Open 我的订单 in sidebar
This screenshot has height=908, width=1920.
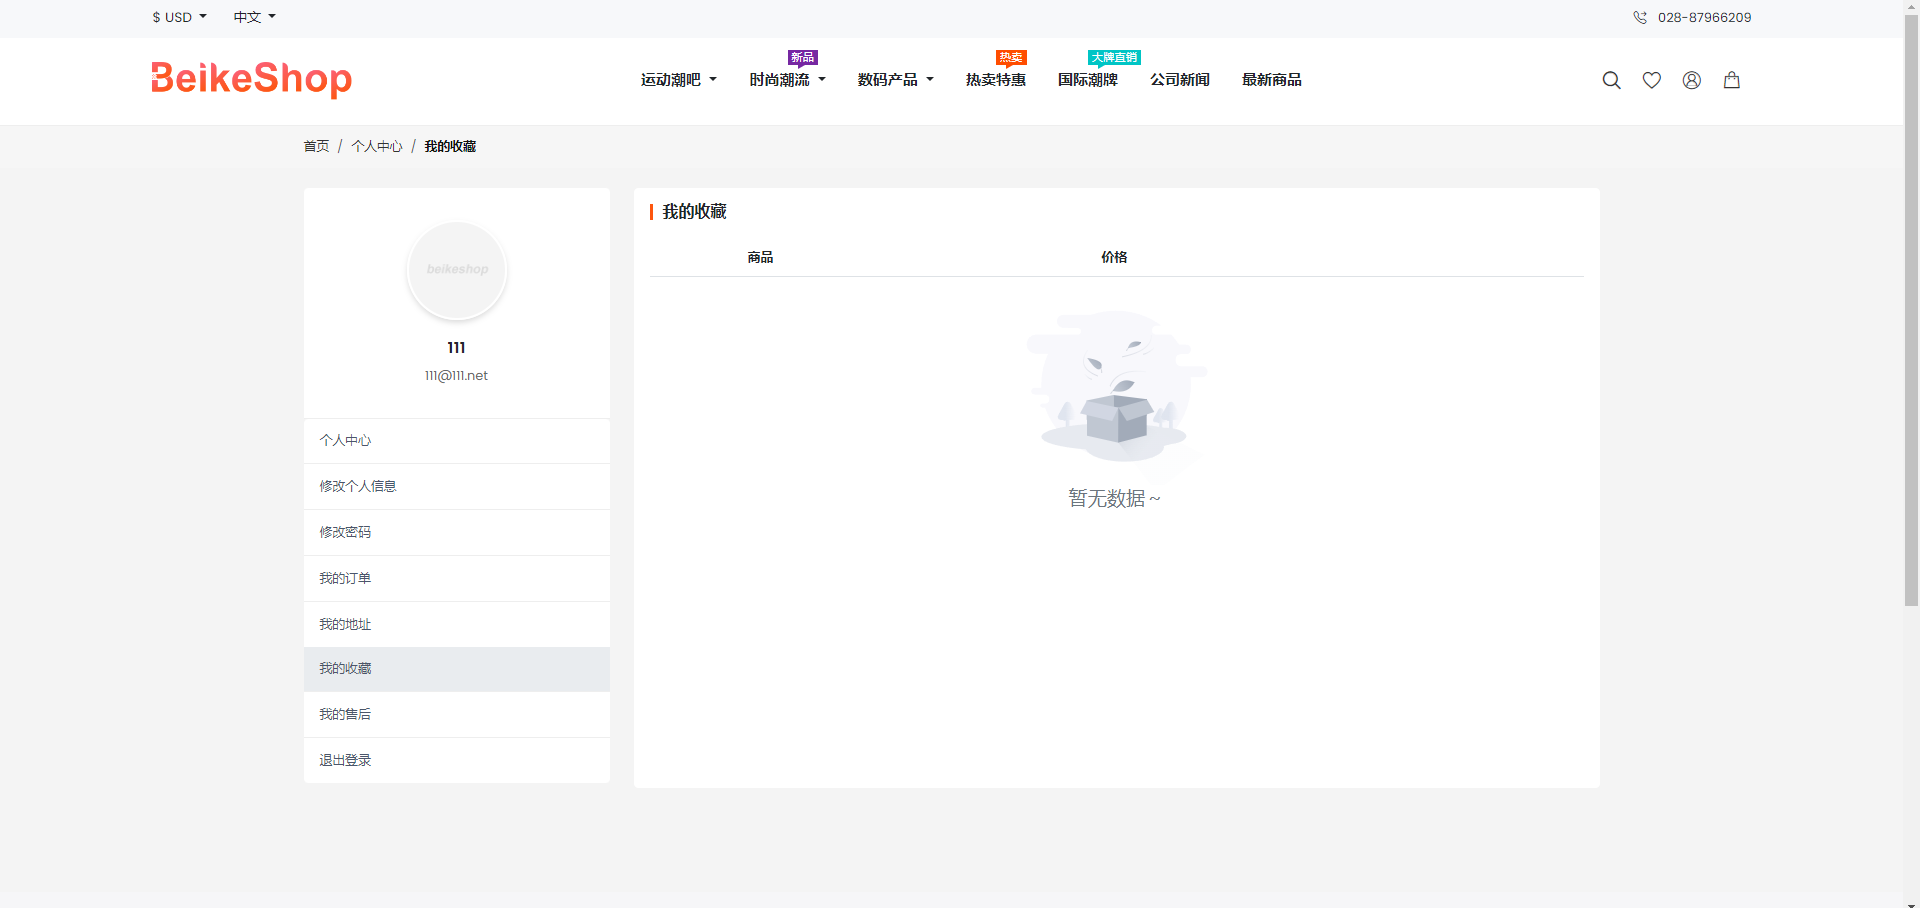pos(345,578)
